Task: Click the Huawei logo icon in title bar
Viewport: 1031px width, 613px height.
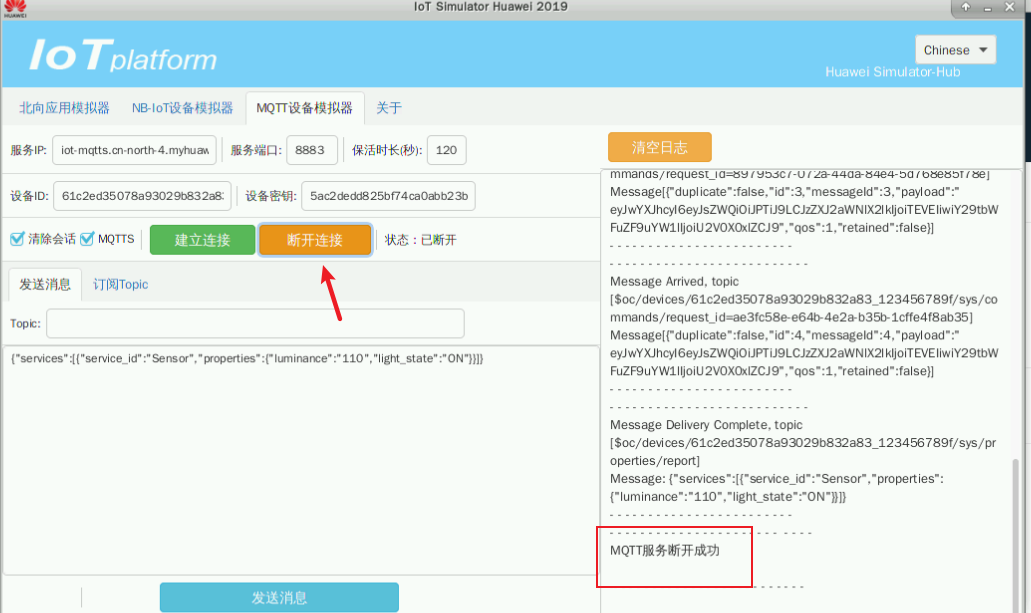Action: click(x=14, y=9)
